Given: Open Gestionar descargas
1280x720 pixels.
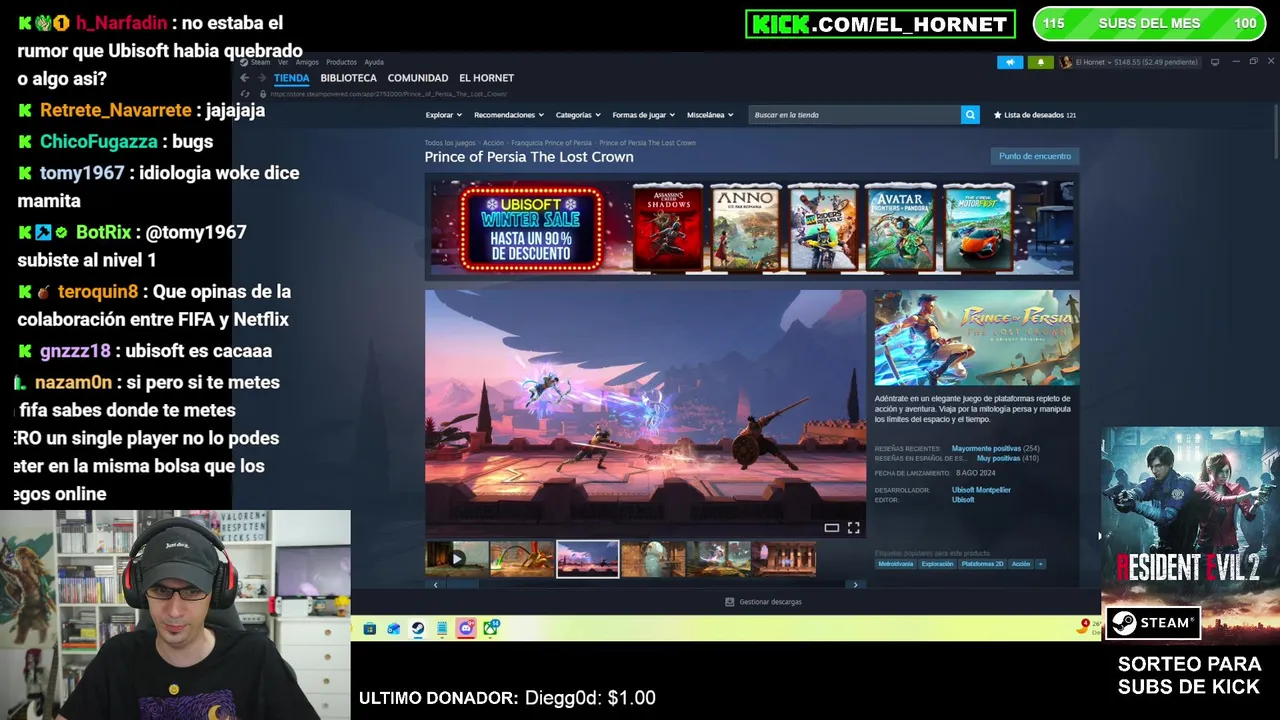Looking at the screenshot, I should (x=763, y=602).
